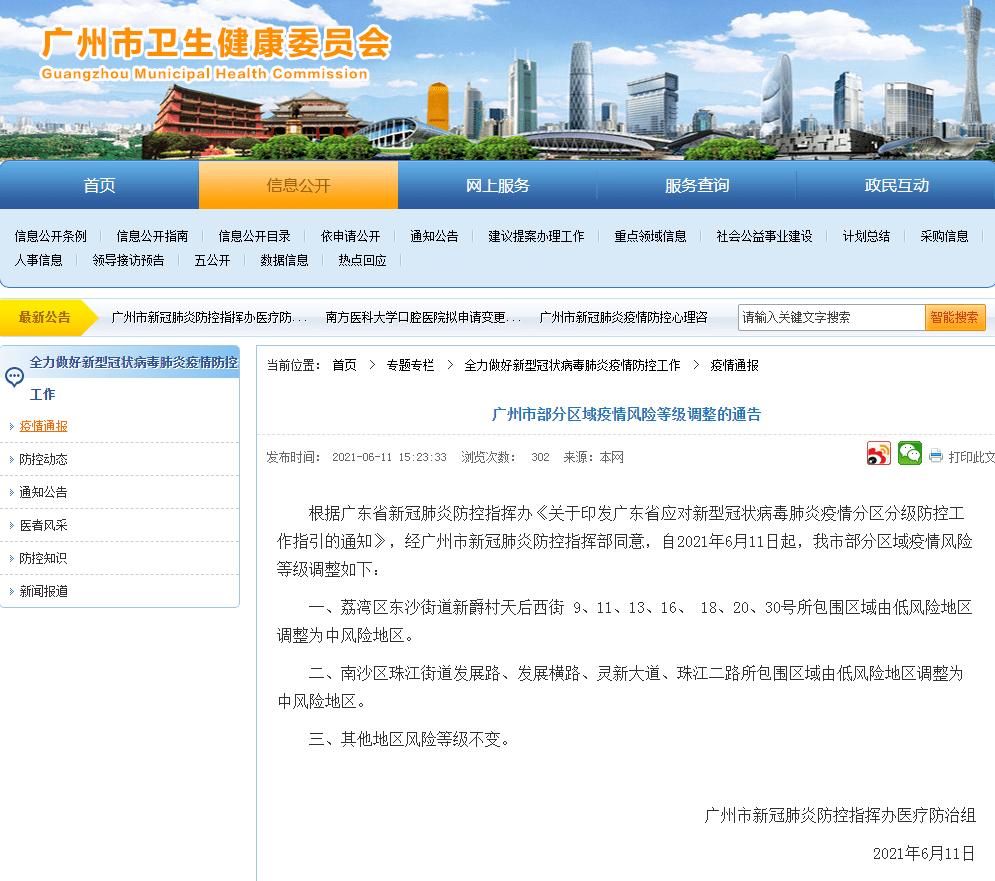Viewport: 995px width, 881px height.
Task: Open 通知公告 in the sub-navigation bar
Action: tap(434, 236)
